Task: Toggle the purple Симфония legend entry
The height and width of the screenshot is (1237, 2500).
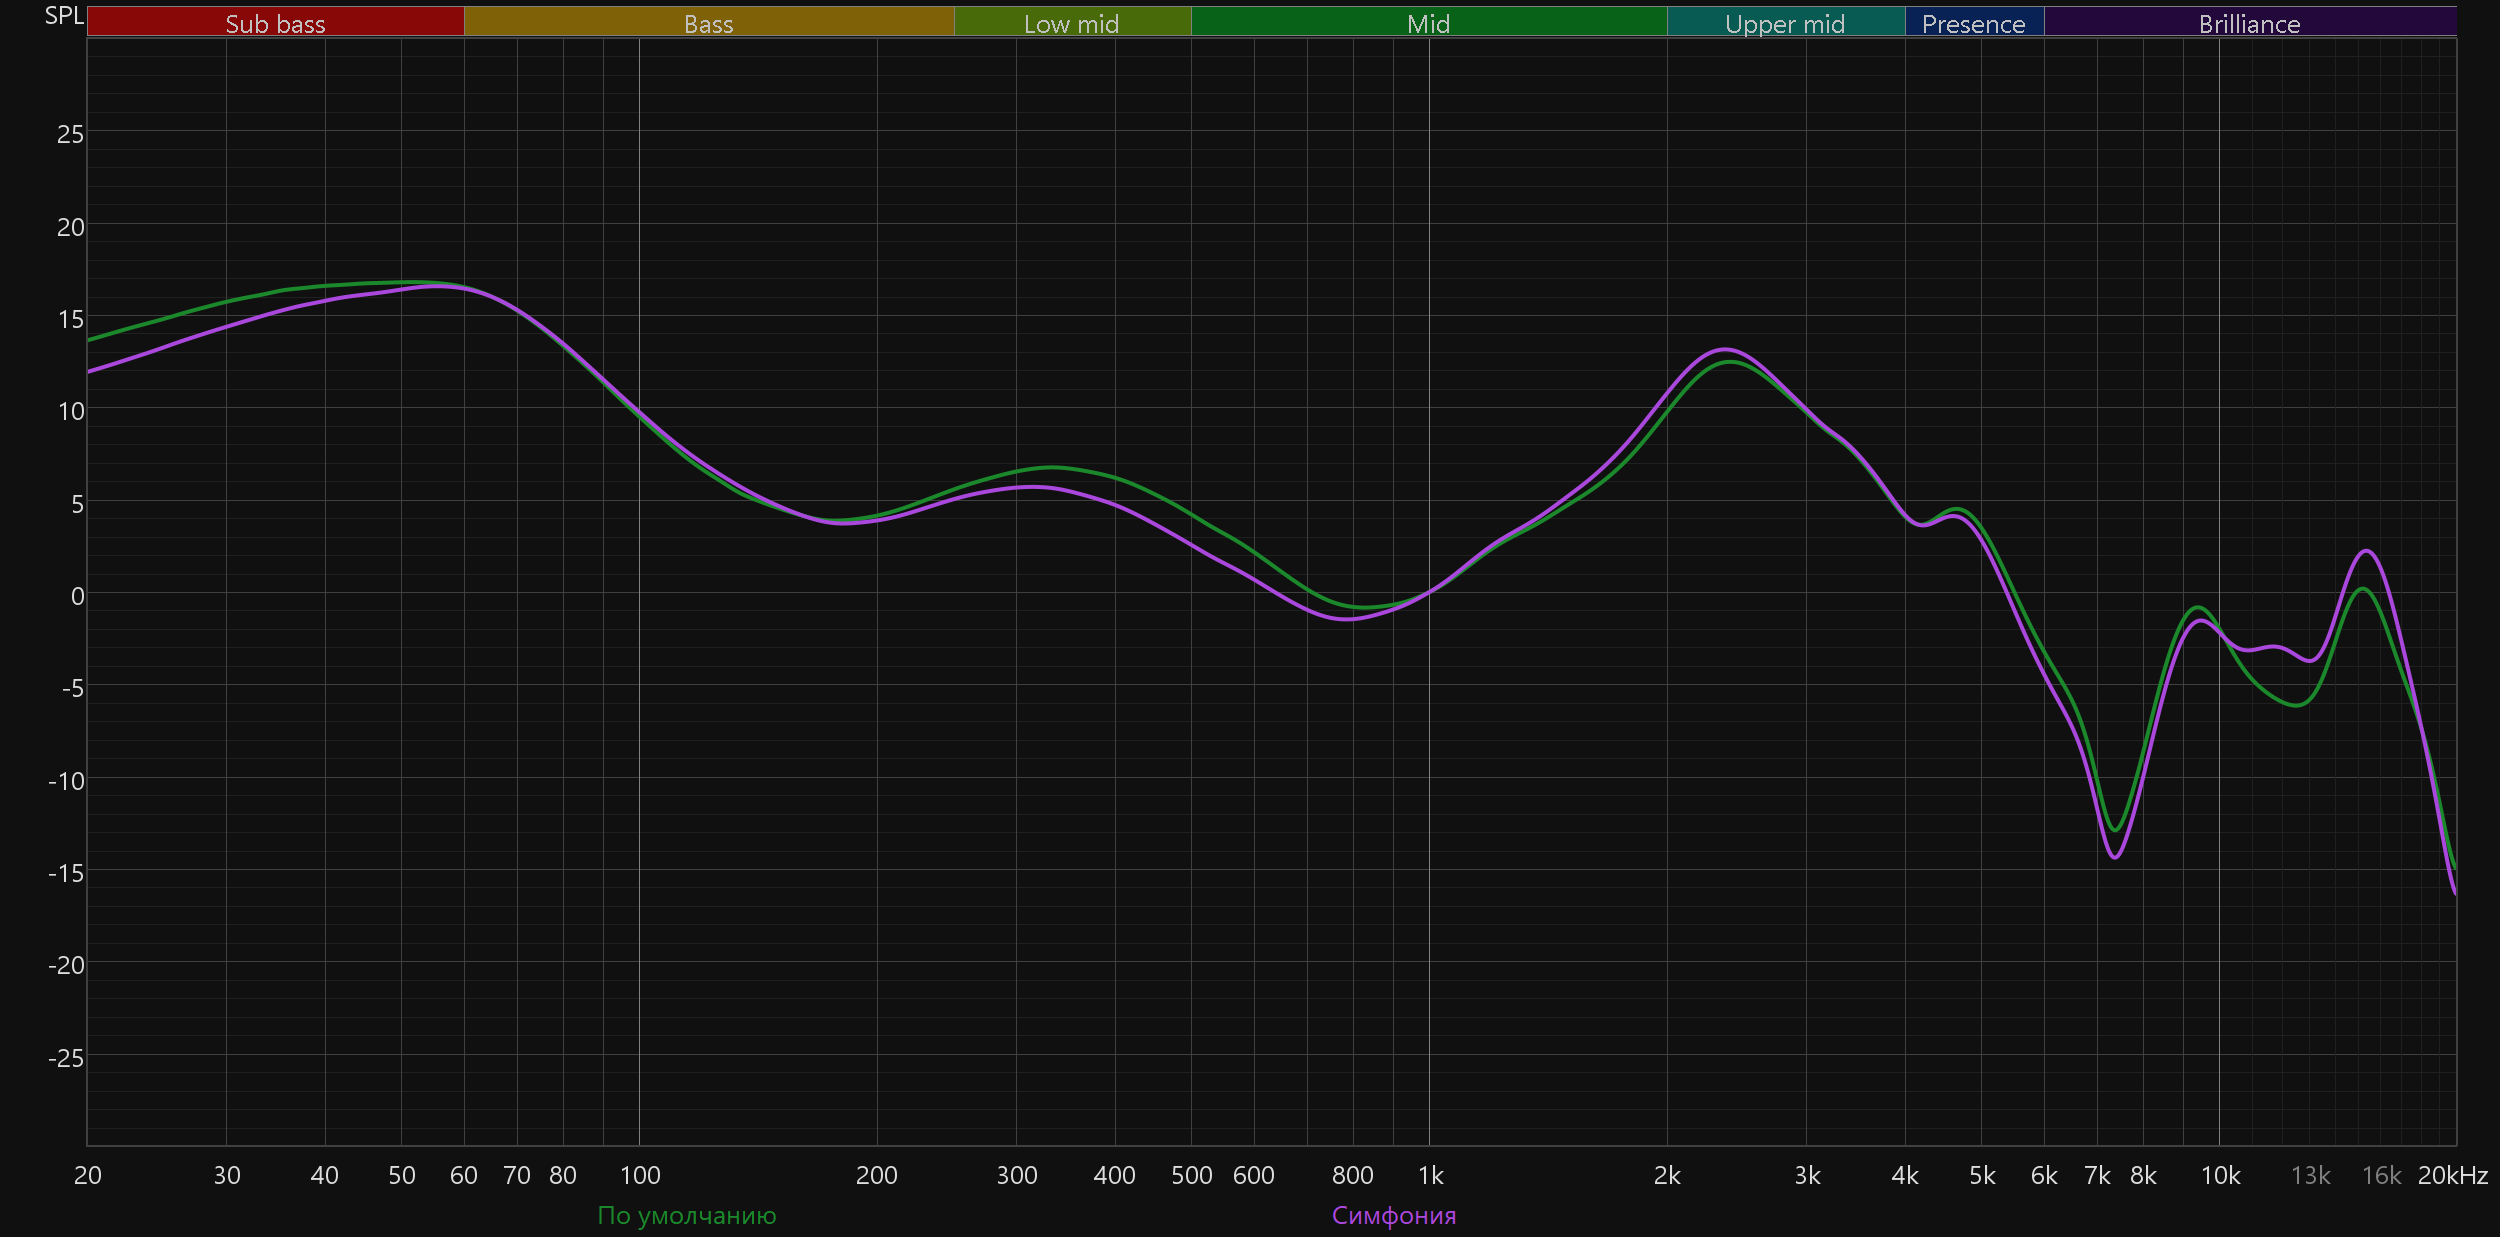Action: click(x=1393, y=1215)
